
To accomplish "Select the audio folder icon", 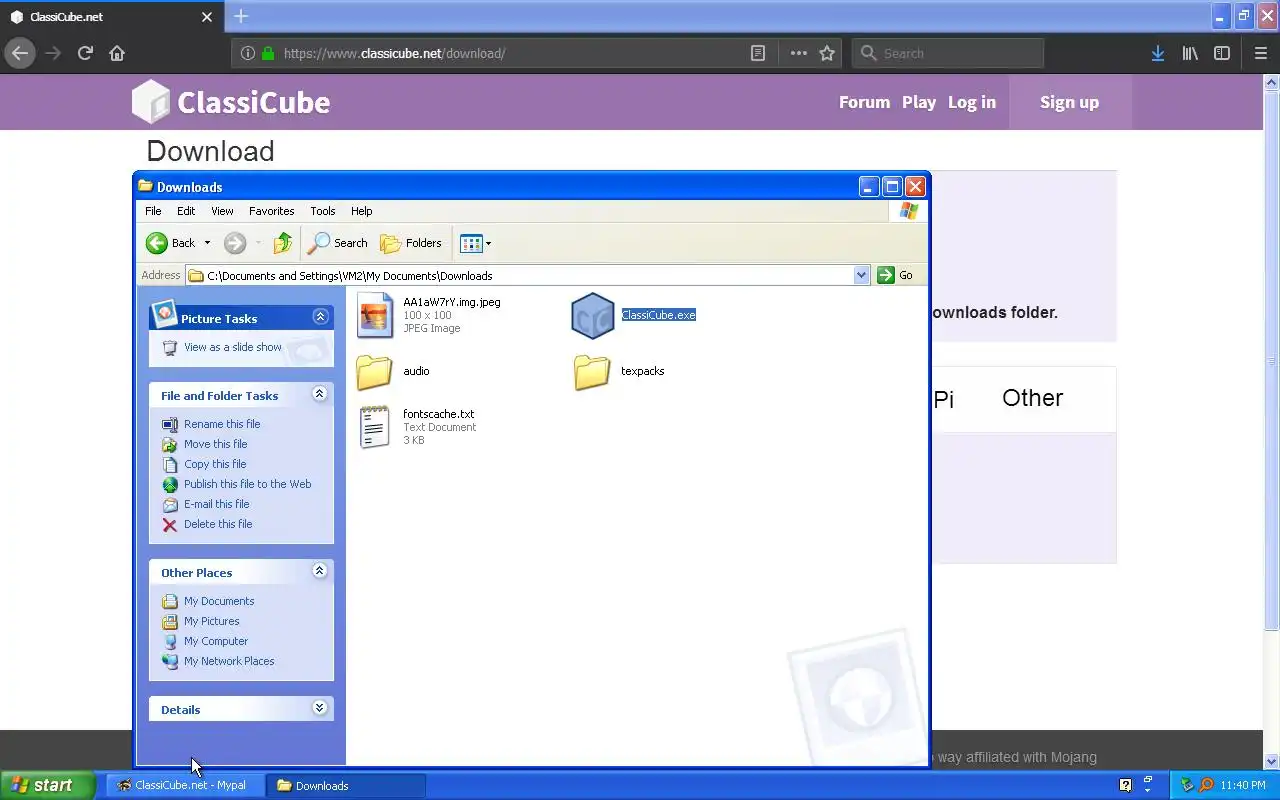I will pos(375,371).
